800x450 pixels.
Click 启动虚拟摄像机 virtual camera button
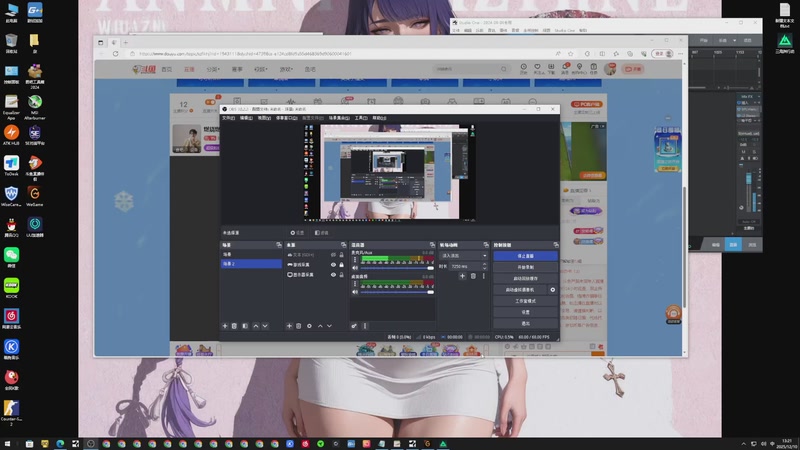tap(519, 290)
